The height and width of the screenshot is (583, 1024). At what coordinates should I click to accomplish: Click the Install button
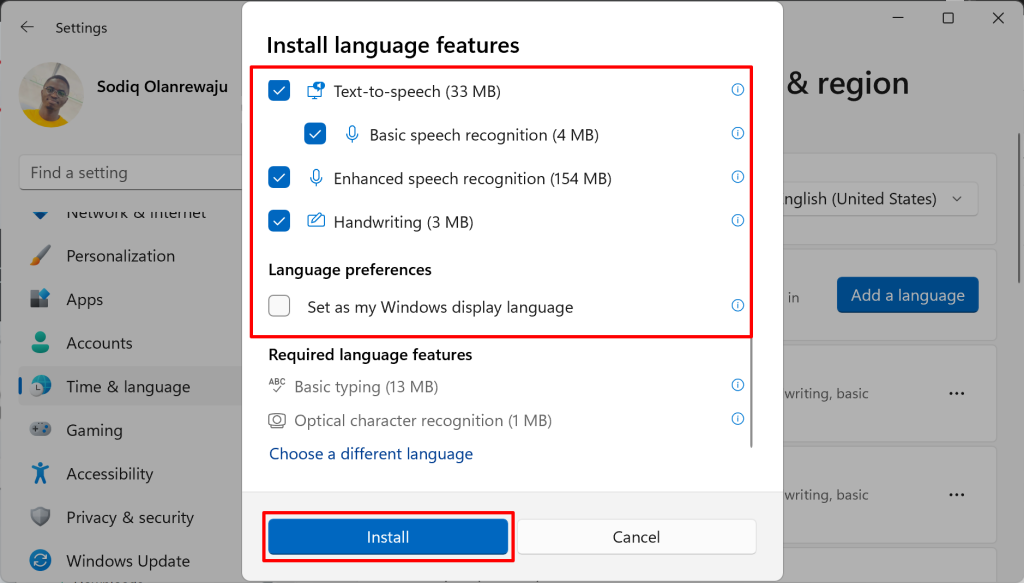388,537
